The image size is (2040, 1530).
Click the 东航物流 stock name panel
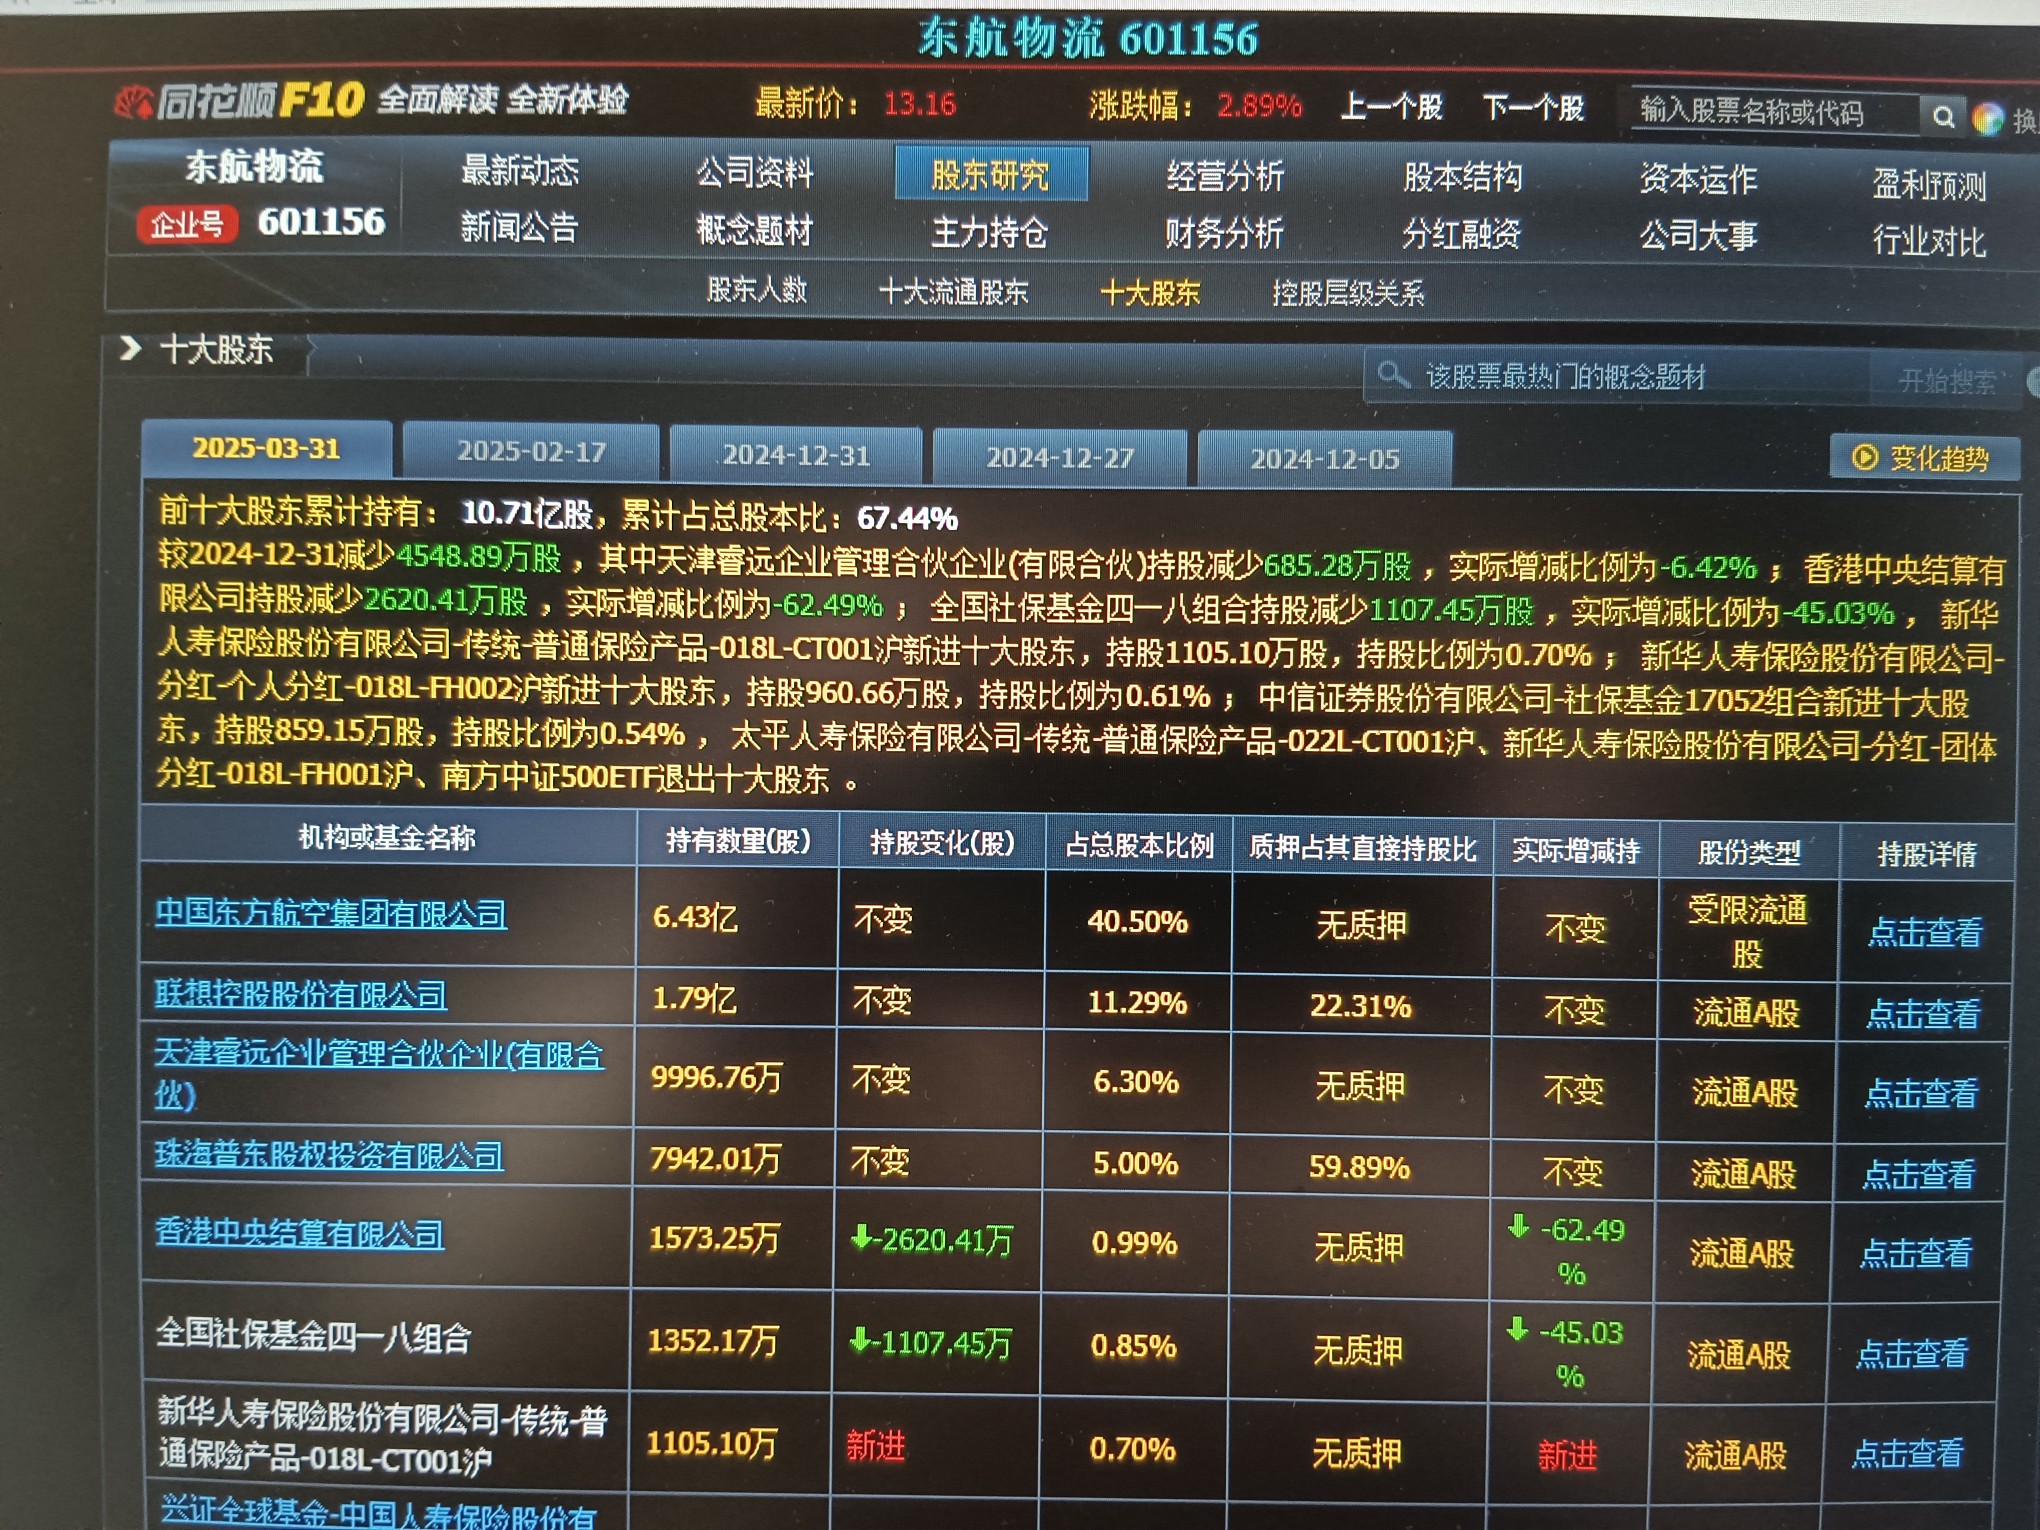tap(256, 196)
